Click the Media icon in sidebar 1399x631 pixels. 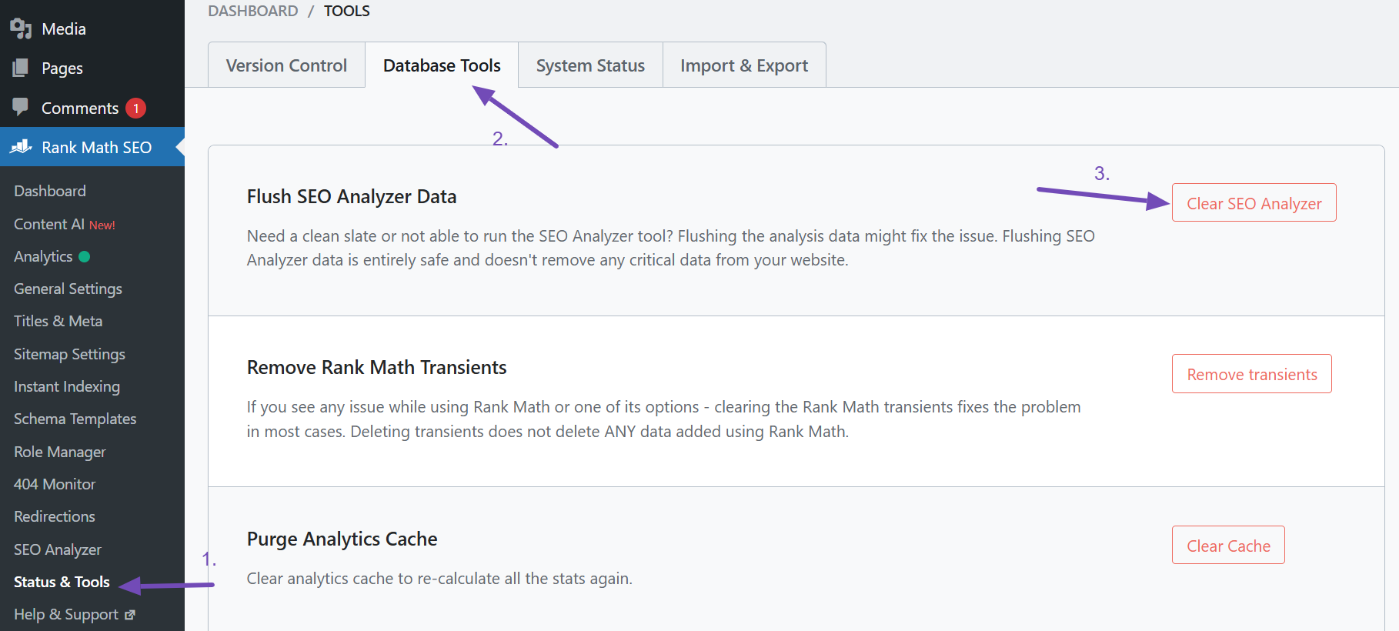(21, 29)
